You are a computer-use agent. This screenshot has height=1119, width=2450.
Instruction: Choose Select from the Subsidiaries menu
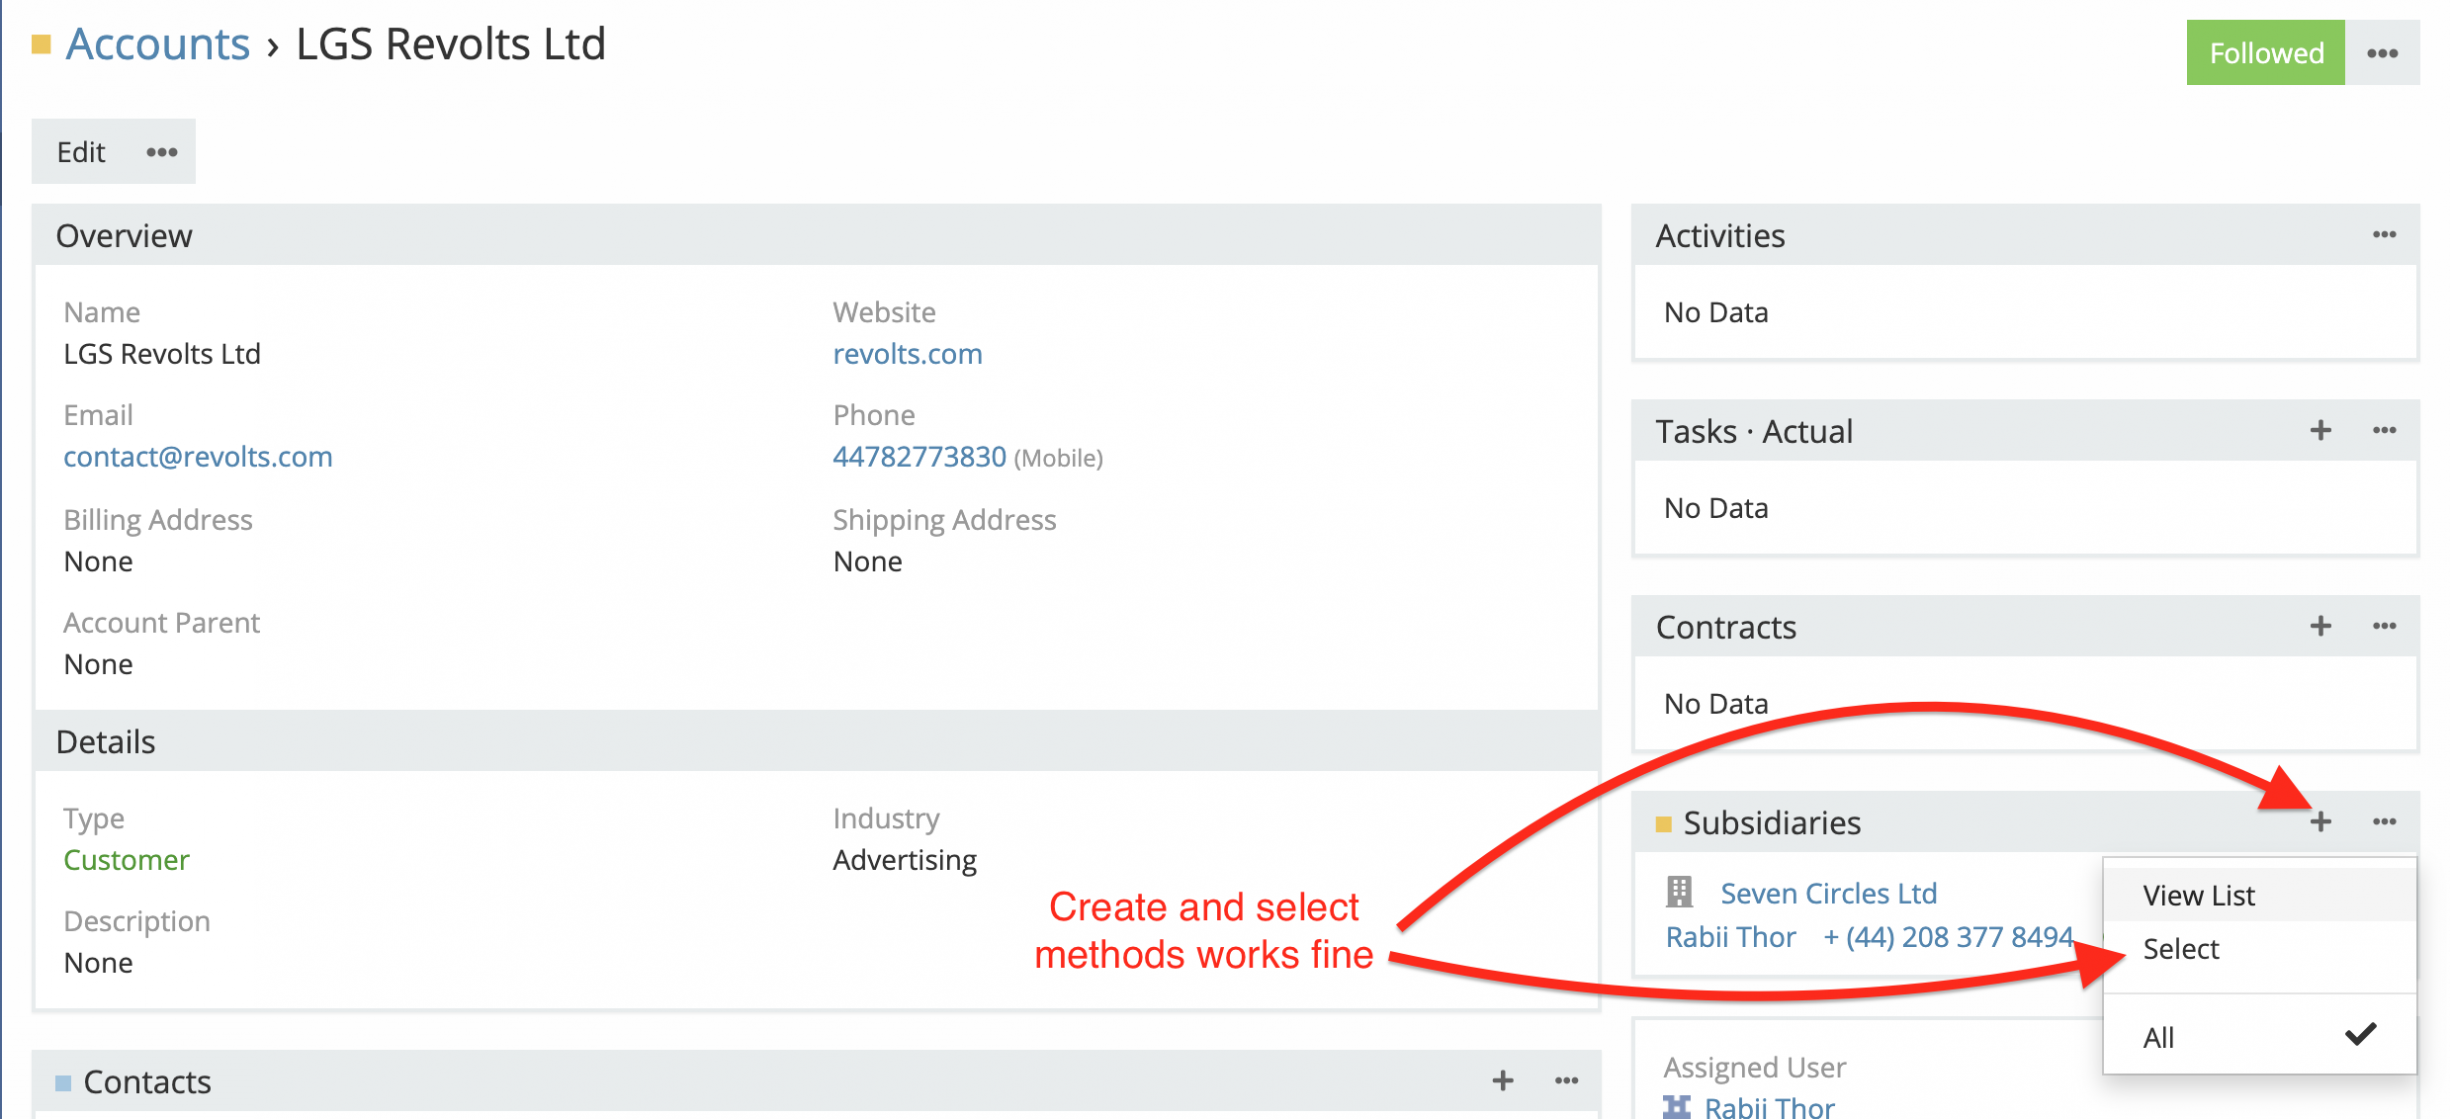pyautogui.click(x=2180, y=949)
